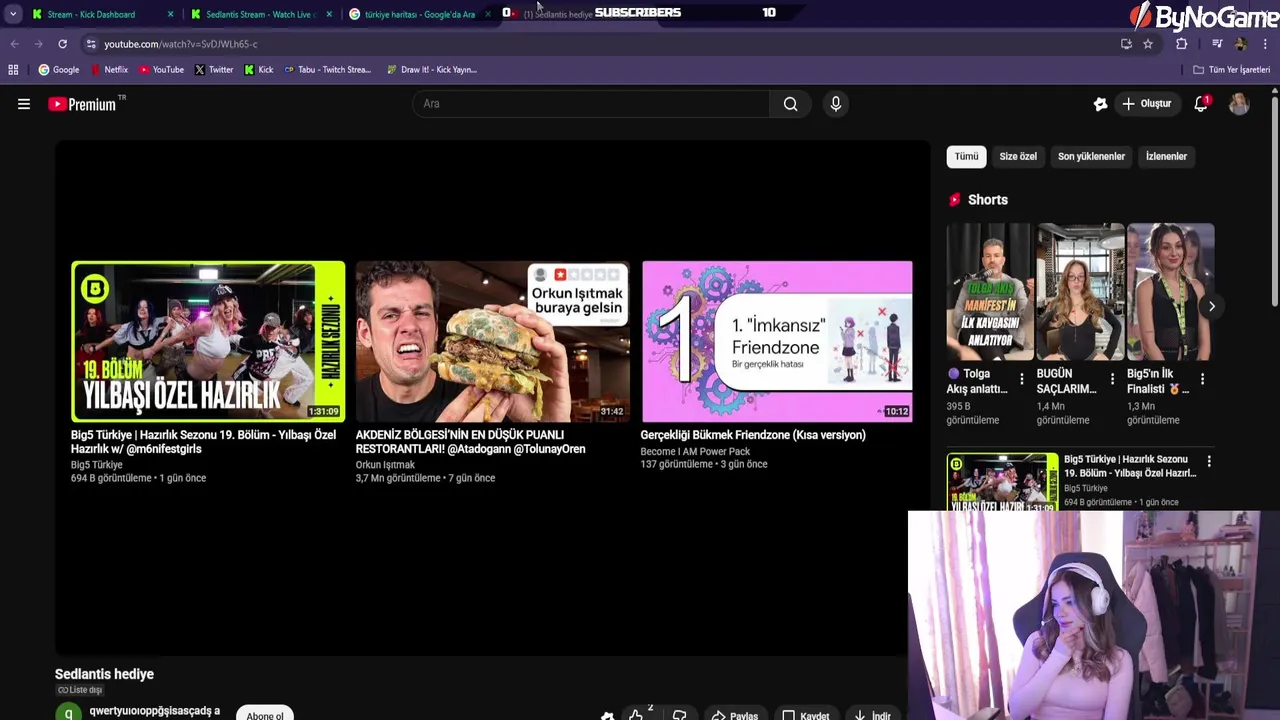
Task: View site information icon in address bar
Action: (x=91, y=44)
